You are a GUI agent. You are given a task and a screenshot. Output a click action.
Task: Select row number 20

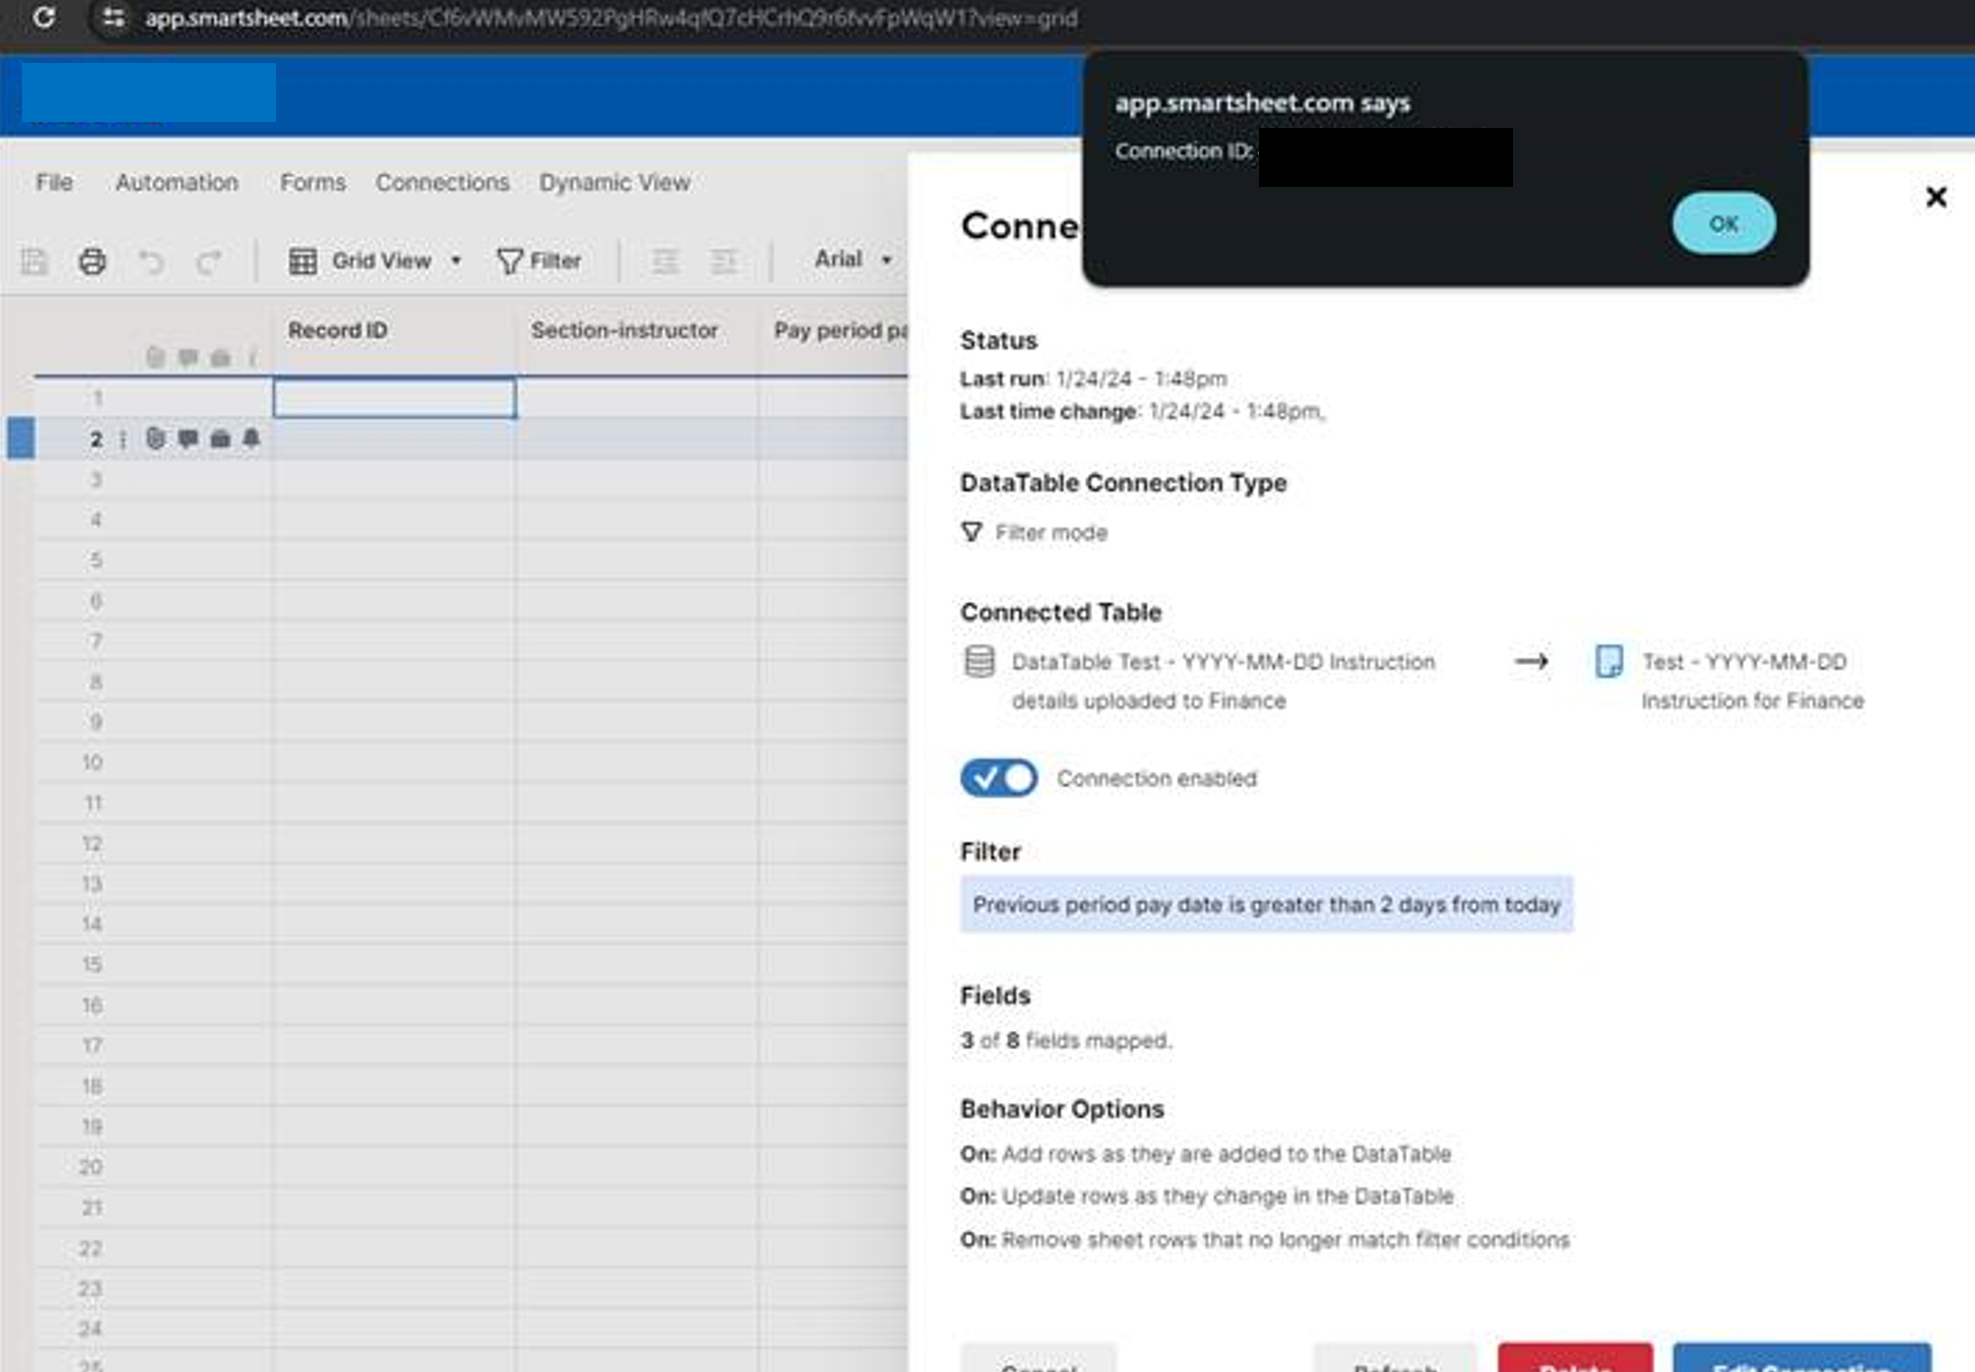[x=91, y=1167]
